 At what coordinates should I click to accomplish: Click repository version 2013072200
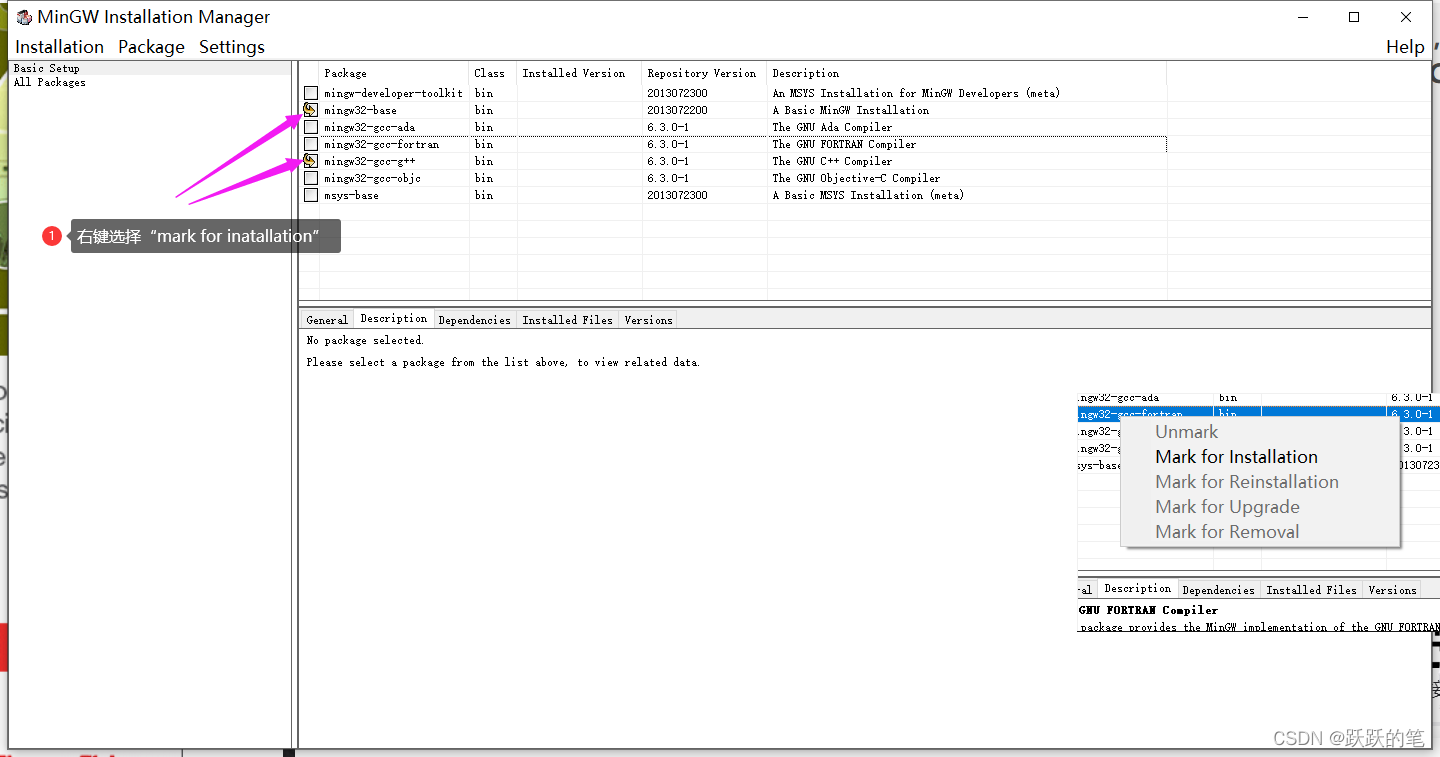[677, 110]
